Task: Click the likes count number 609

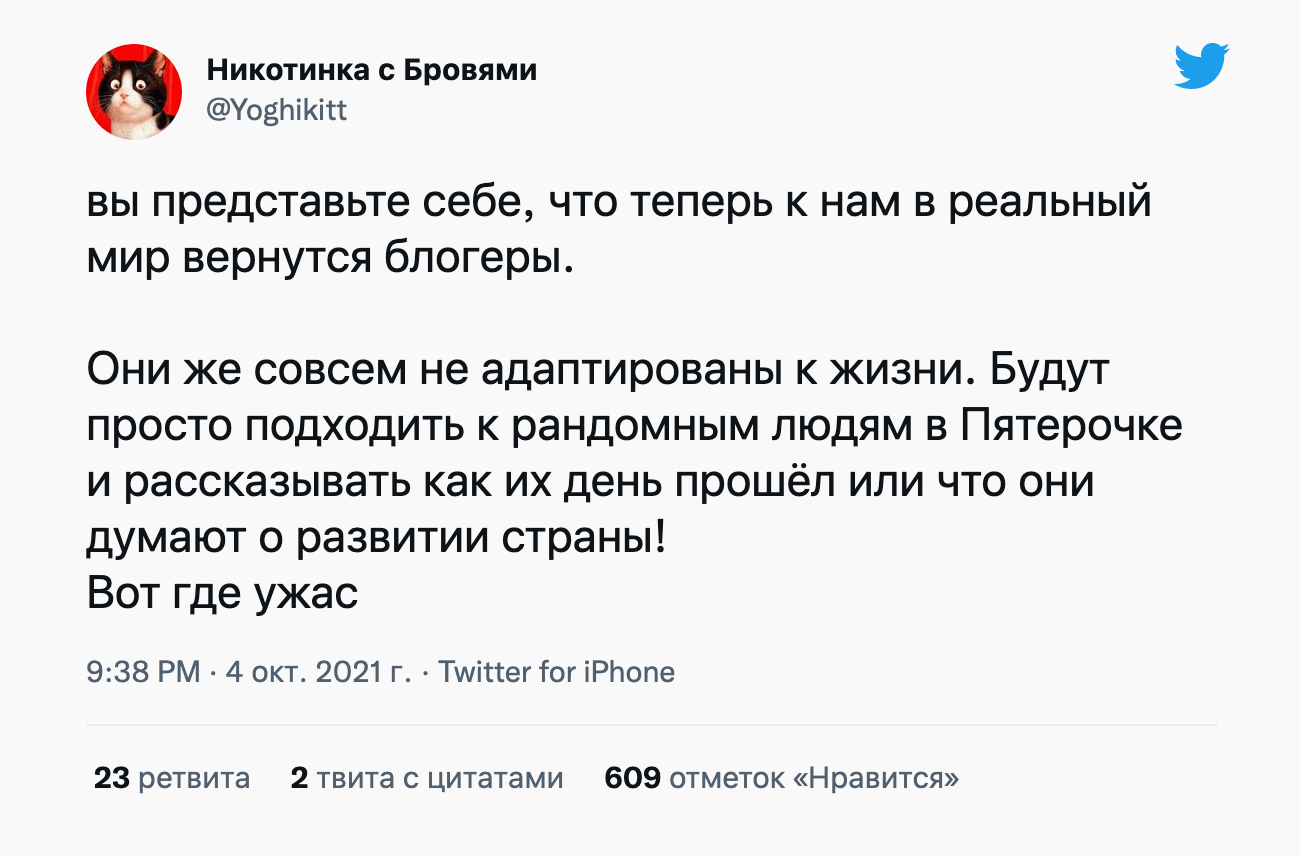Action: (632, 778)
